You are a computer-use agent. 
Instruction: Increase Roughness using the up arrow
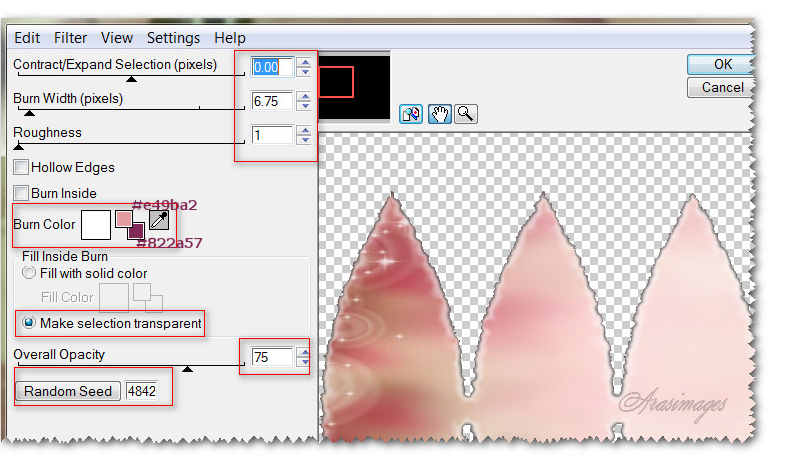click(304, 129)
